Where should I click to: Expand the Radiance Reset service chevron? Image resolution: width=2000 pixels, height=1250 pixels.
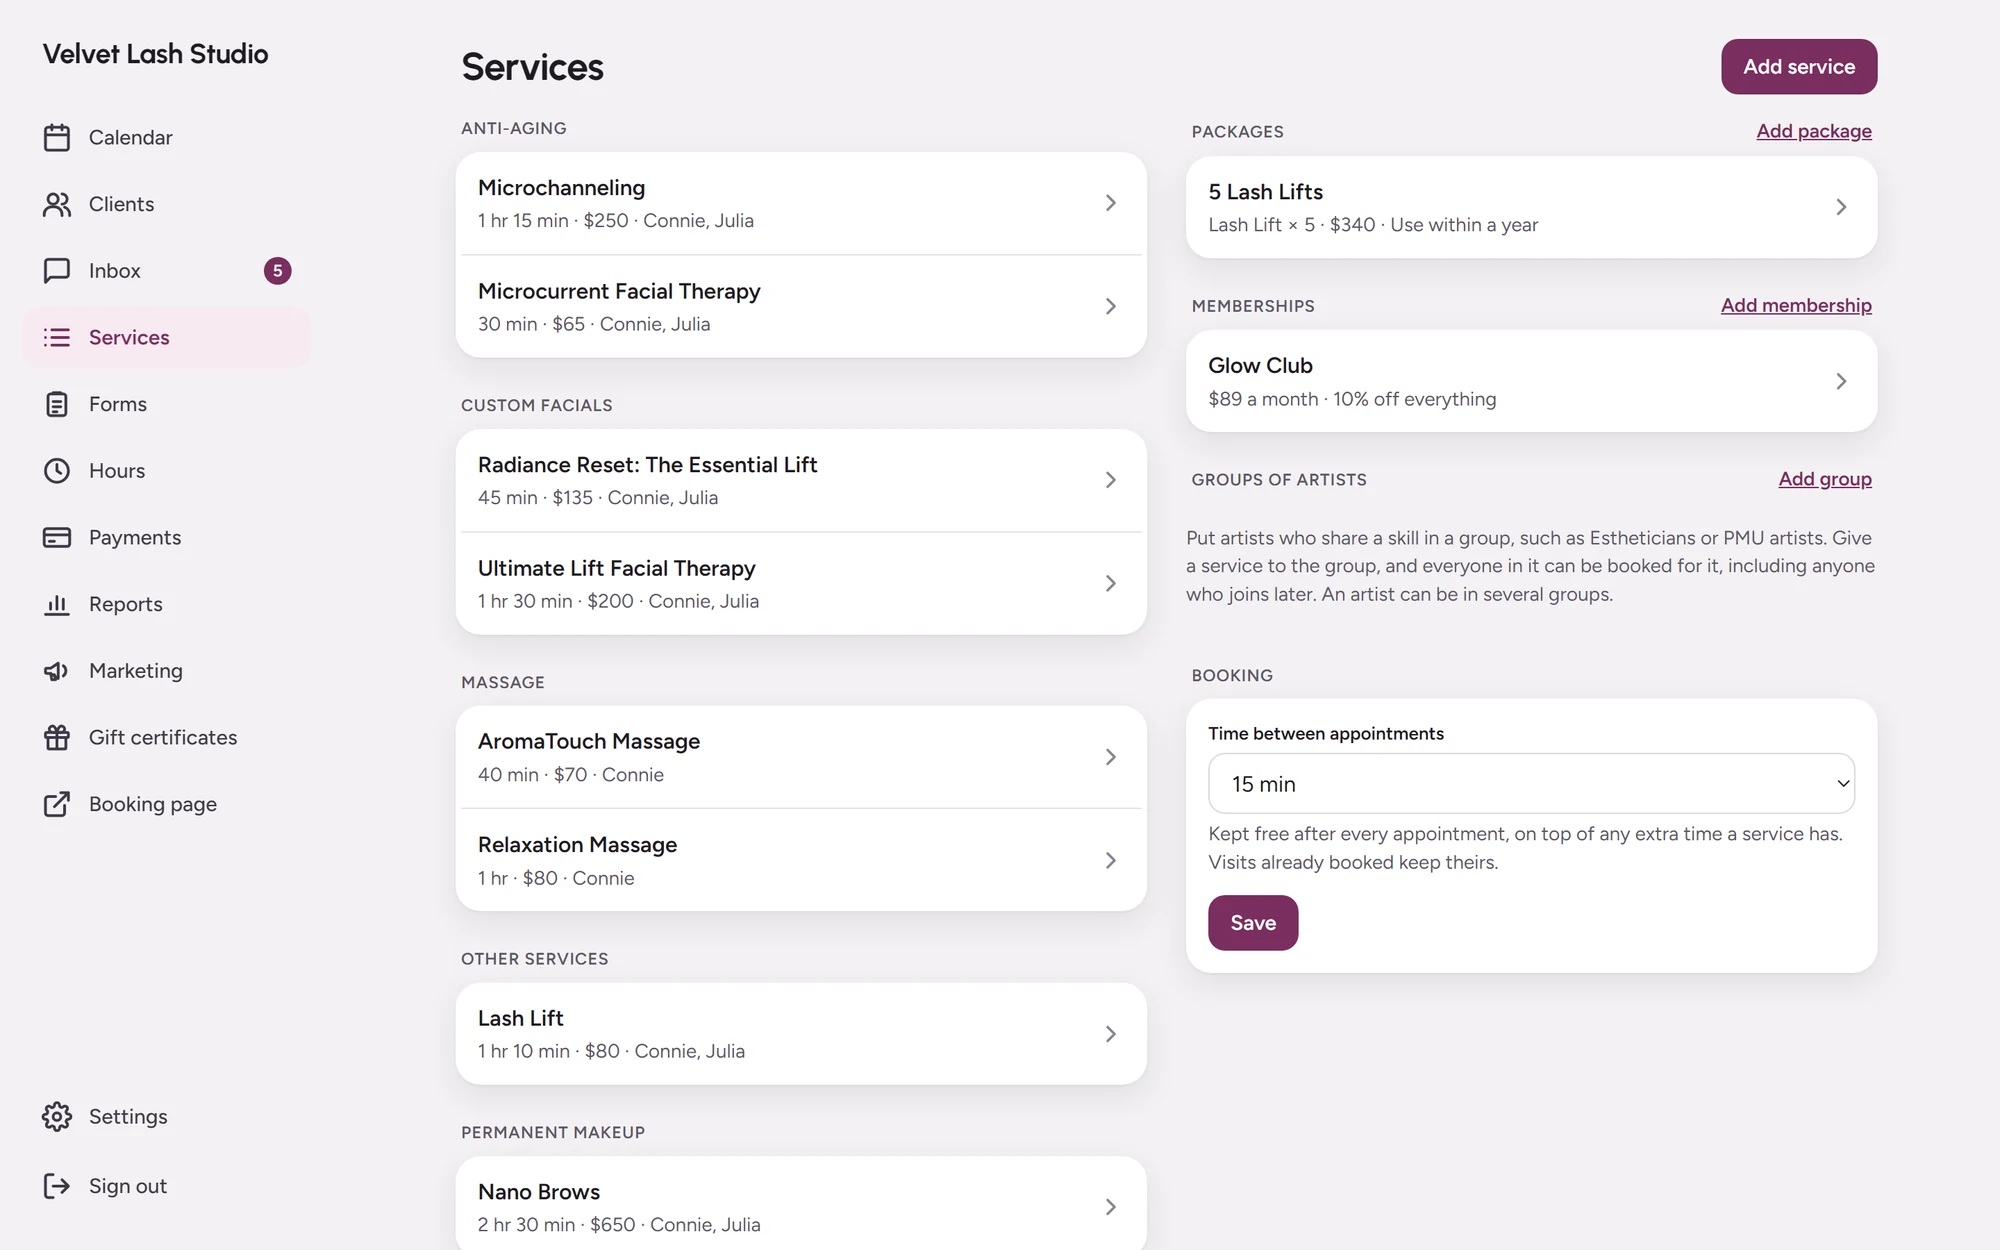point(1110,480)
